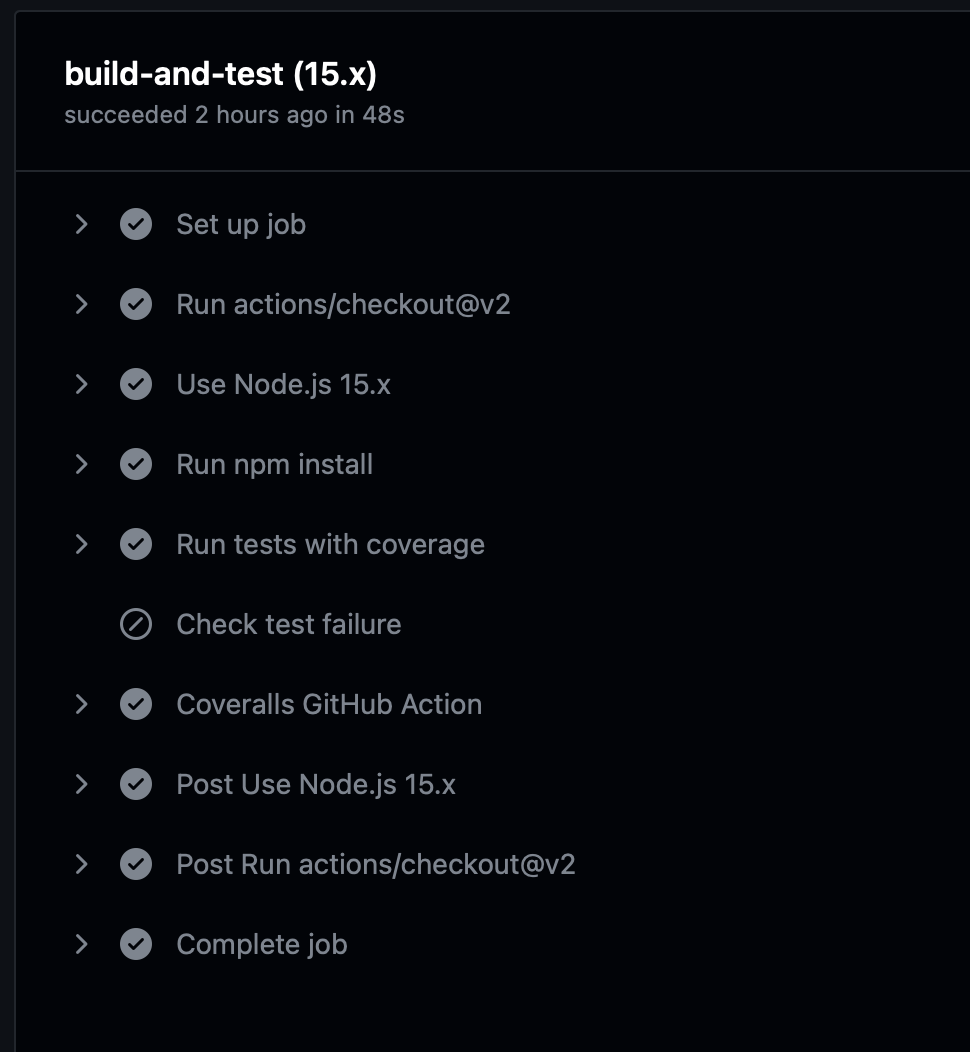Expand the Run tests with coverage chevron
The width and height of the screenshot is (970, 1052).
tap(82, 544)
